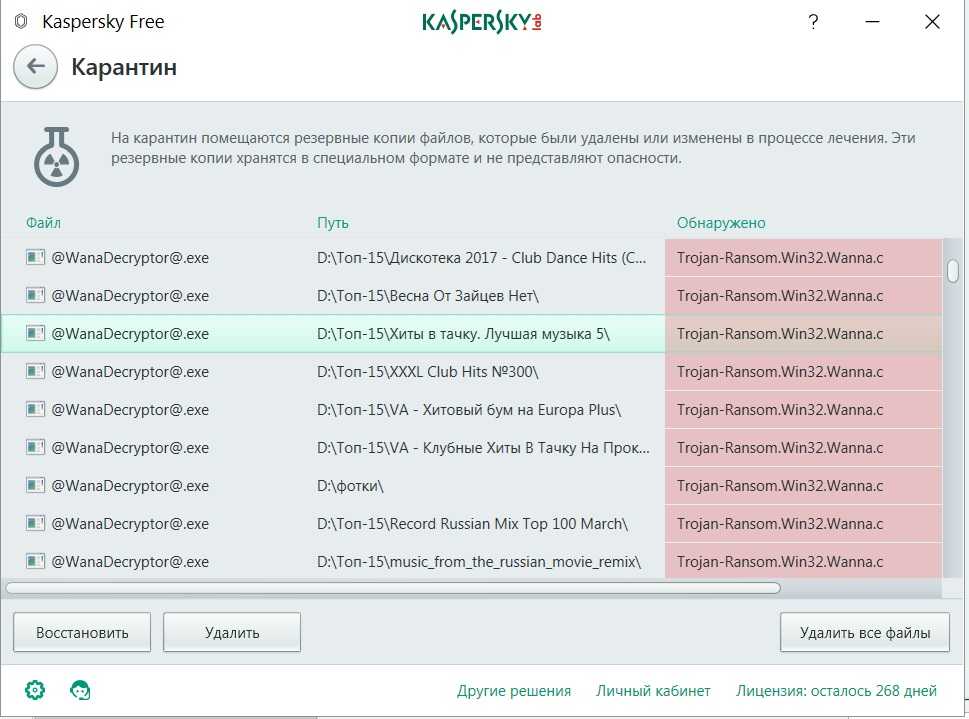Click file icon in D:\фотки row

pos(35,485)
